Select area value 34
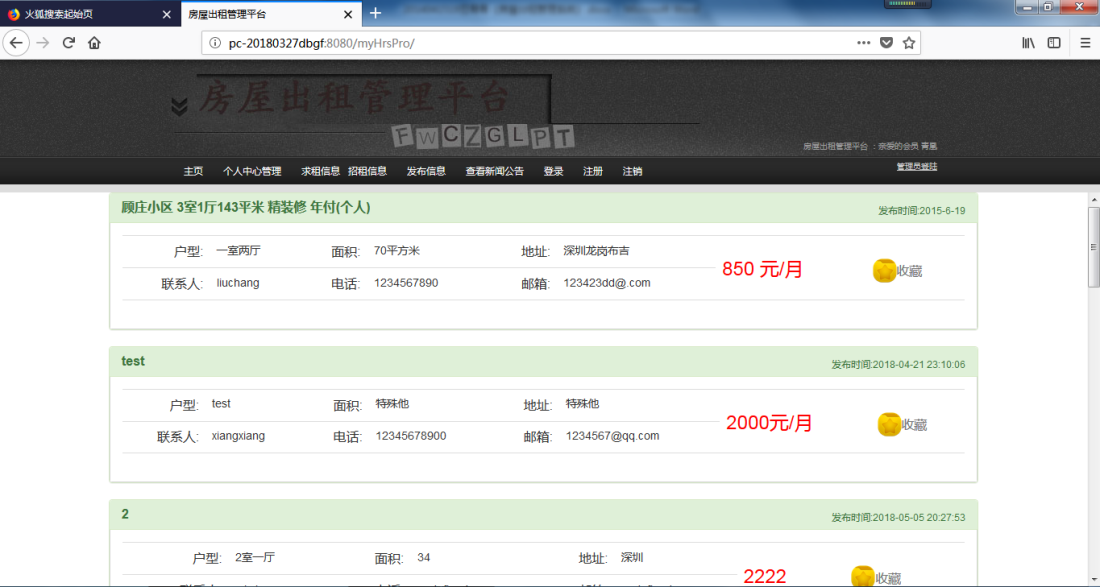The height and width of the screenshot is (587, 1100). [x=424, y=558]
